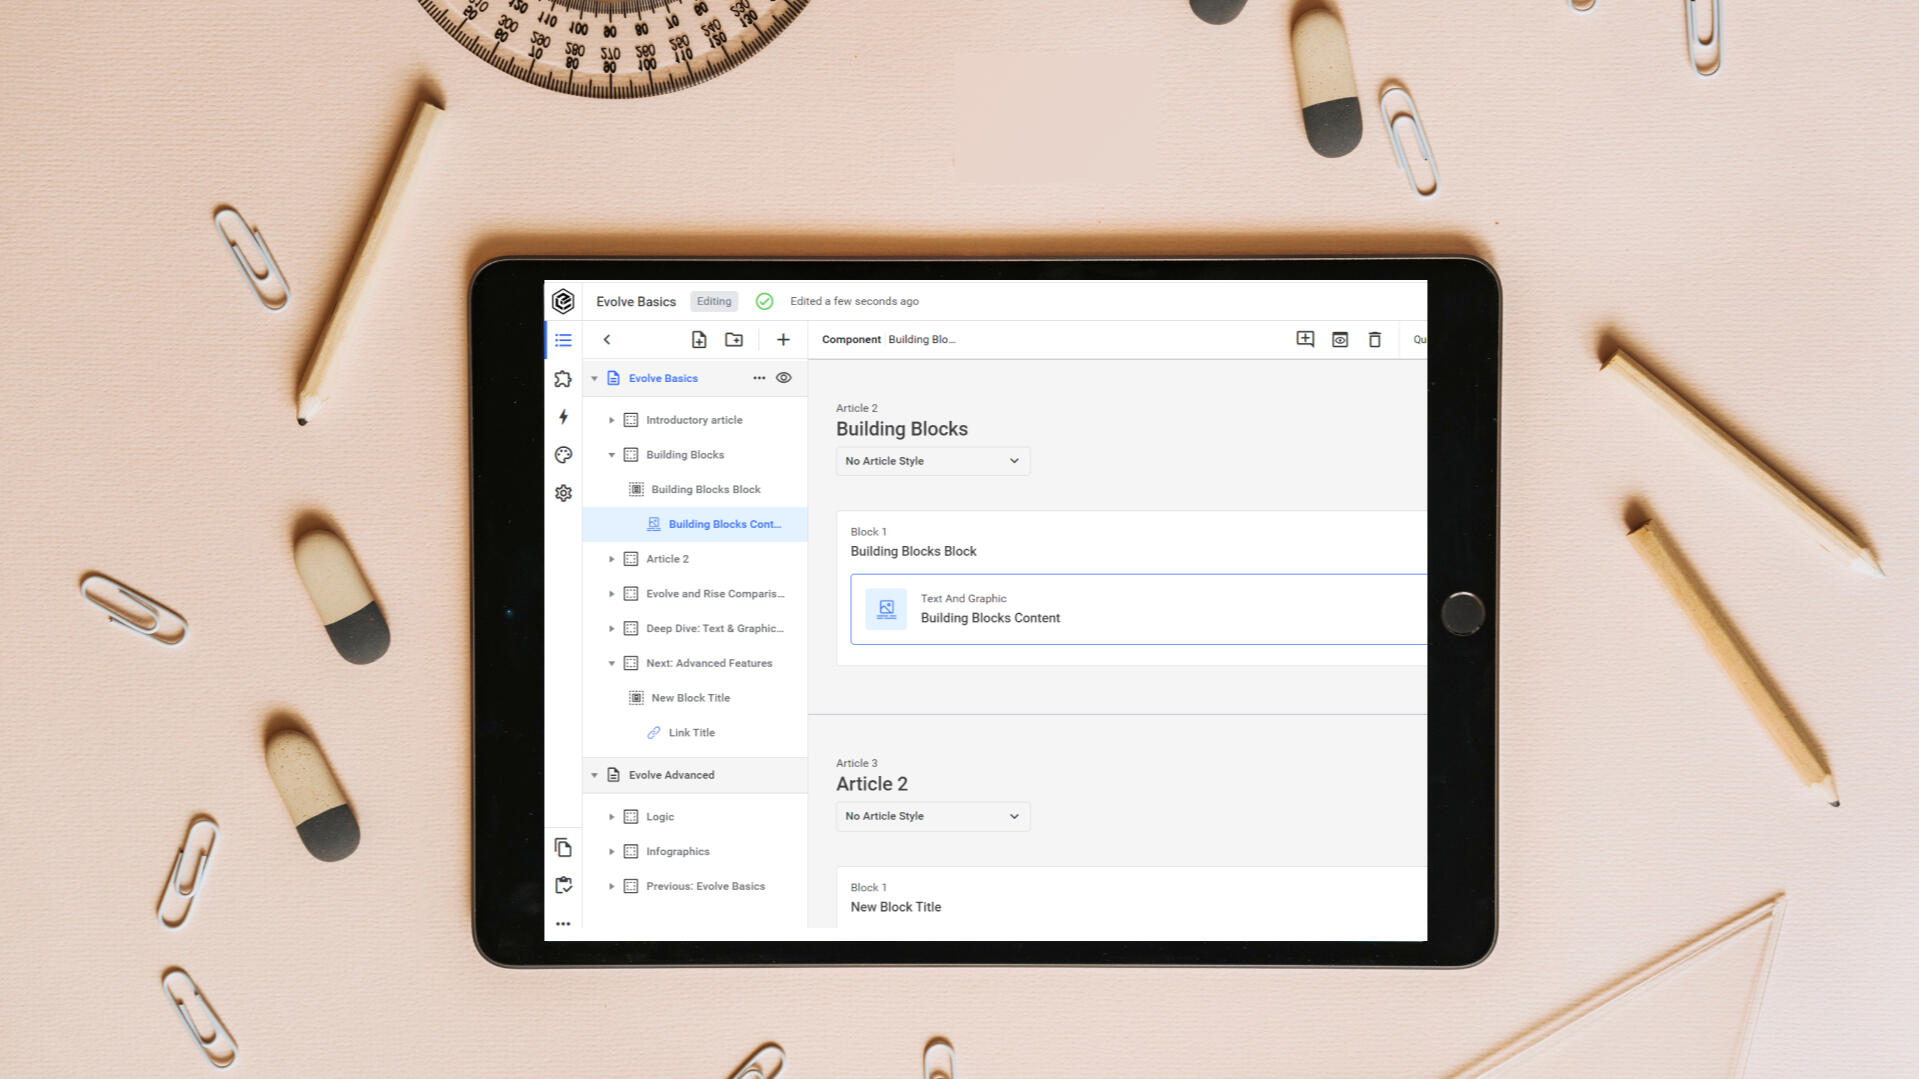Open the theme palette settings
Viewport: 1919px width, 1079px height.
(x=563, y=454)
